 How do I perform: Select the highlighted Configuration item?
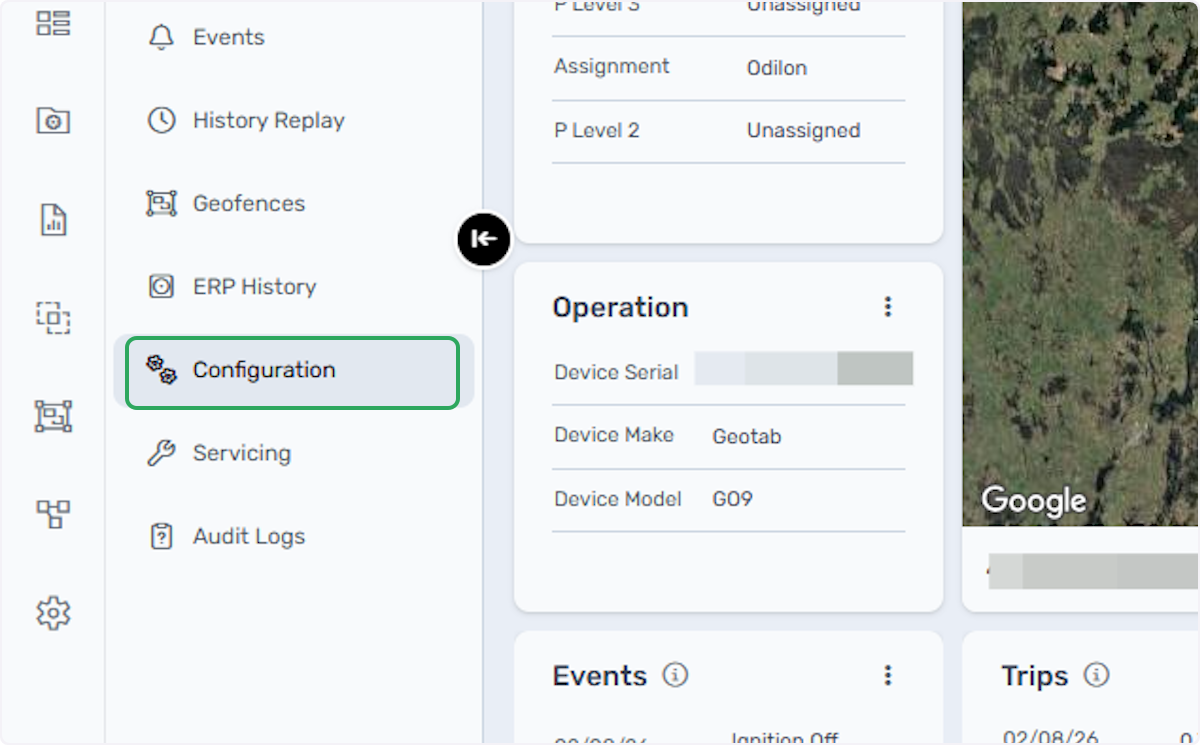click(293, 372)
